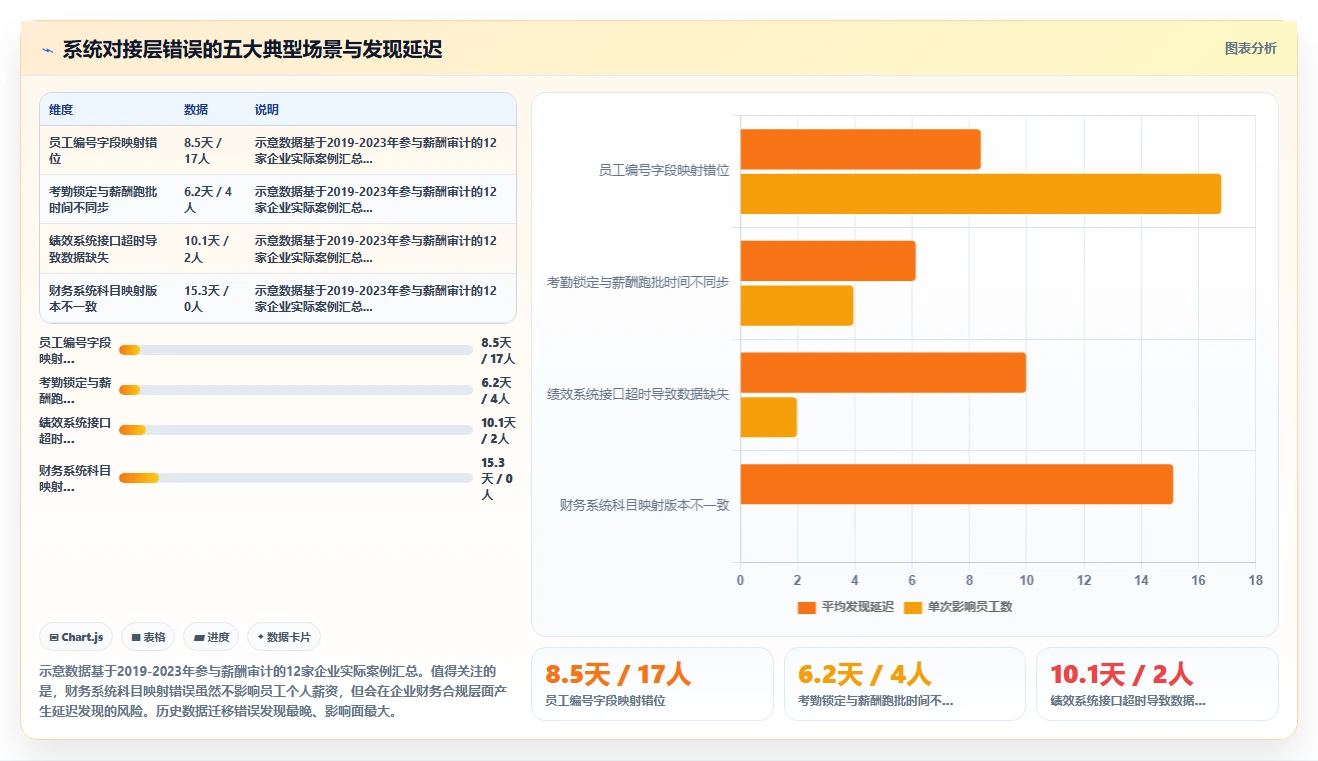
Task: Click the 财务系统科目映射版本不一致 orange chart bar
Action: pos(956,484)
